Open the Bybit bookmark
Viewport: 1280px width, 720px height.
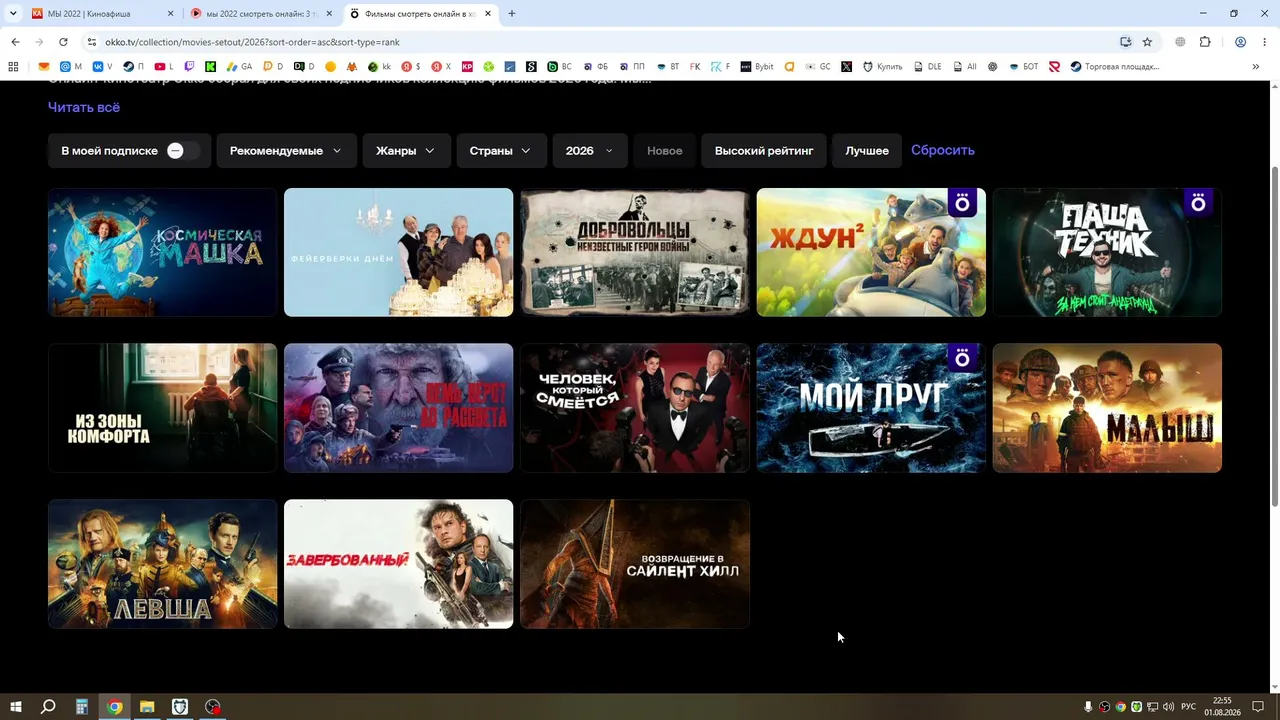pos(757,67)
